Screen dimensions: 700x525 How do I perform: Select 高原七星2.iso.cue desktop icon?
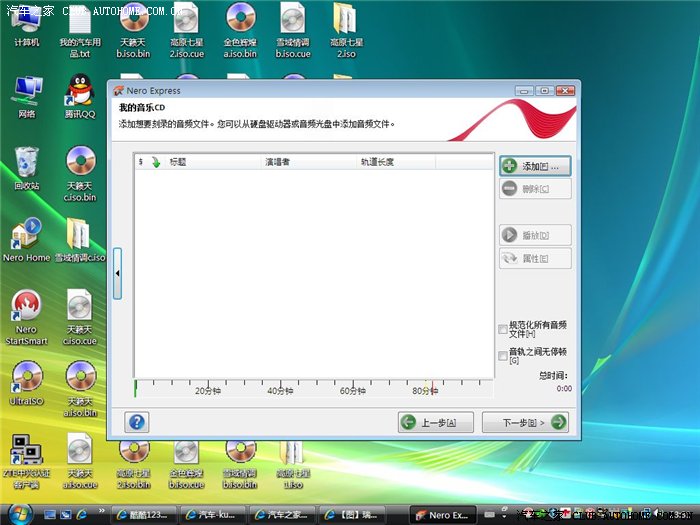point(186,30)
